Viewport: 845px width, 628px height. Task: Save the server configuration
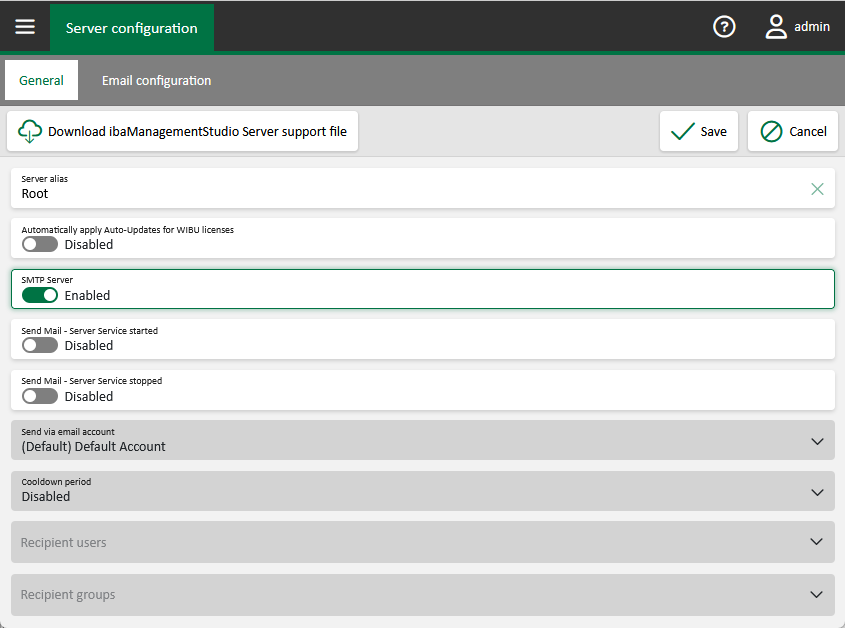point(698,131)
